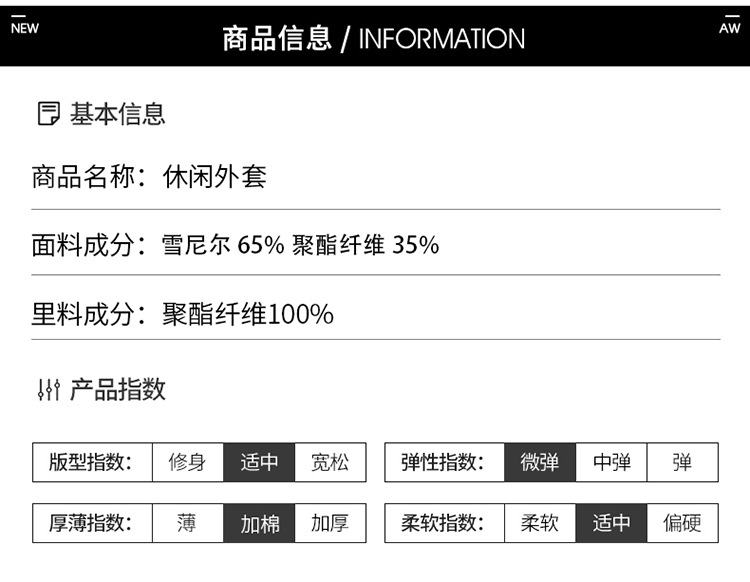The width and height of the screenshot is (750, 582).
Task: Select 加厚 in 厚薄指数
Action: coord(330,522)
